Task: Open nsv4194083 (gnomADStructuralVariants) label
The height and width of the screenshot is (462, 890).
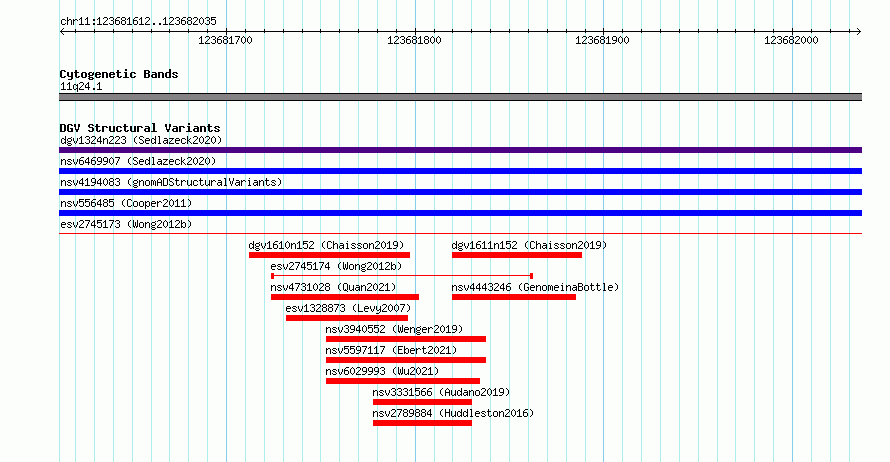Action: click(171, 182)
